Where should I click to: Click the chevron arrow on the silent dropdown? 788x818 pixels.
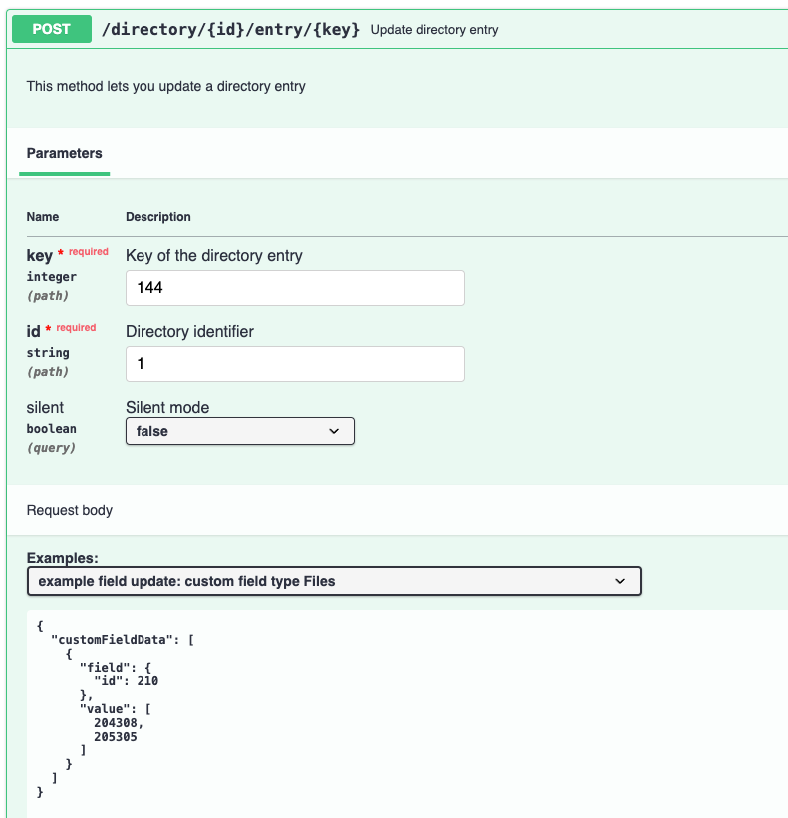click(x=334, y=431)
